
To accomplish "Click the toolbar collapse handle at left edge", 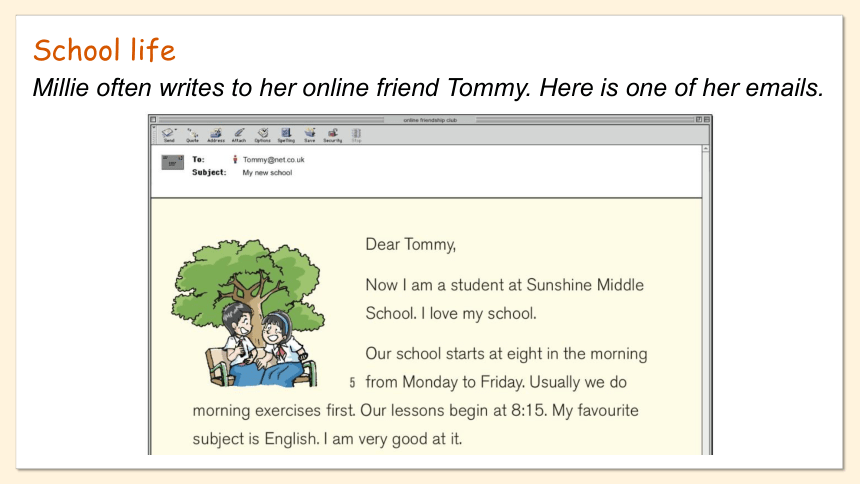I will [154, 134].
